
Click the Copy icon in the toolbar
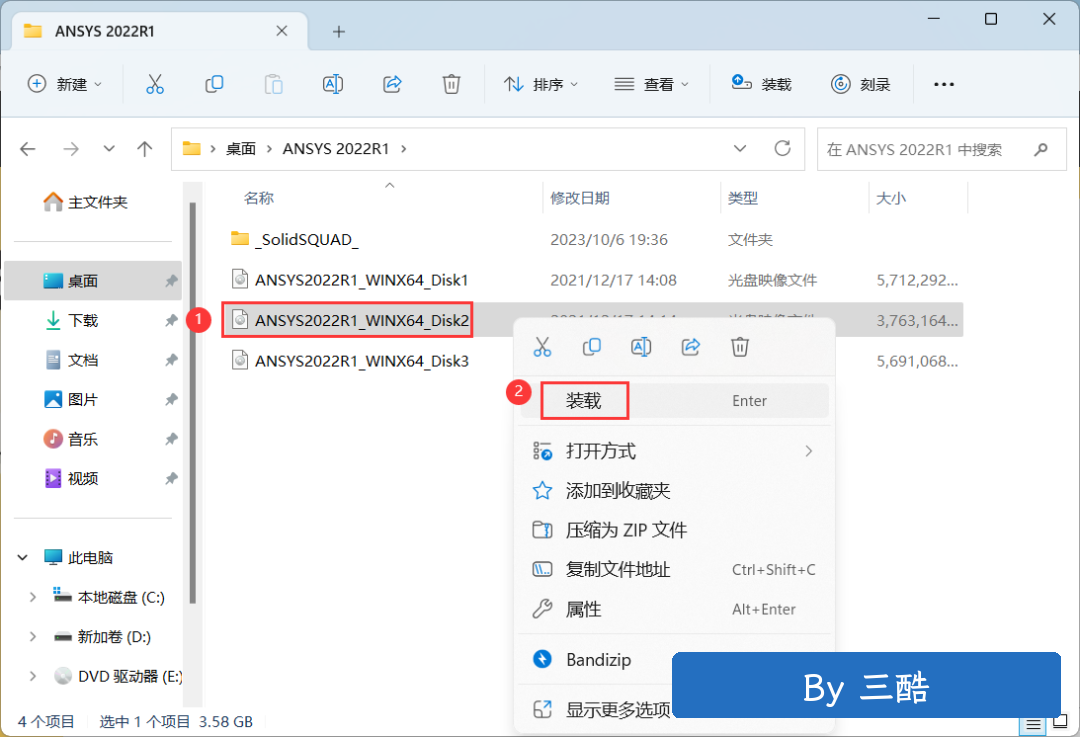214,84
